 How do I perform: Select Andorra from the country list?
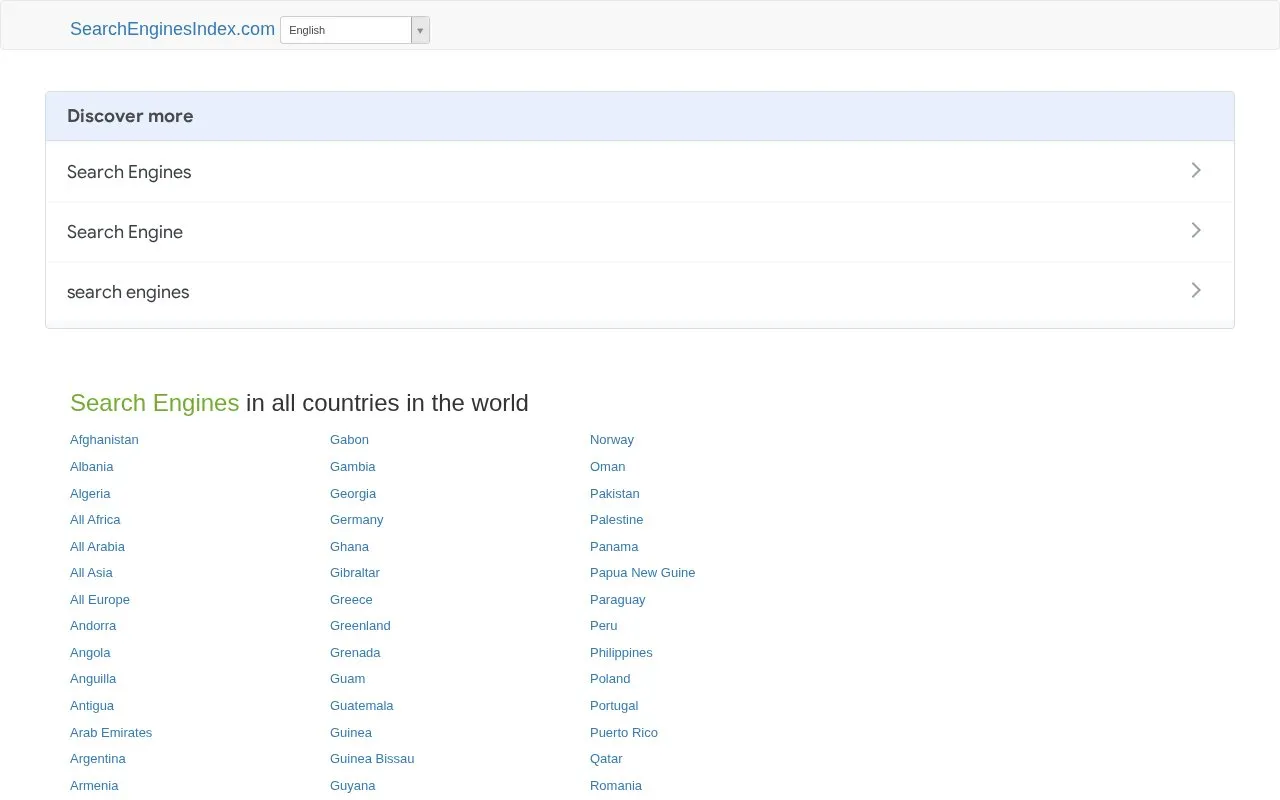(93, 626)
